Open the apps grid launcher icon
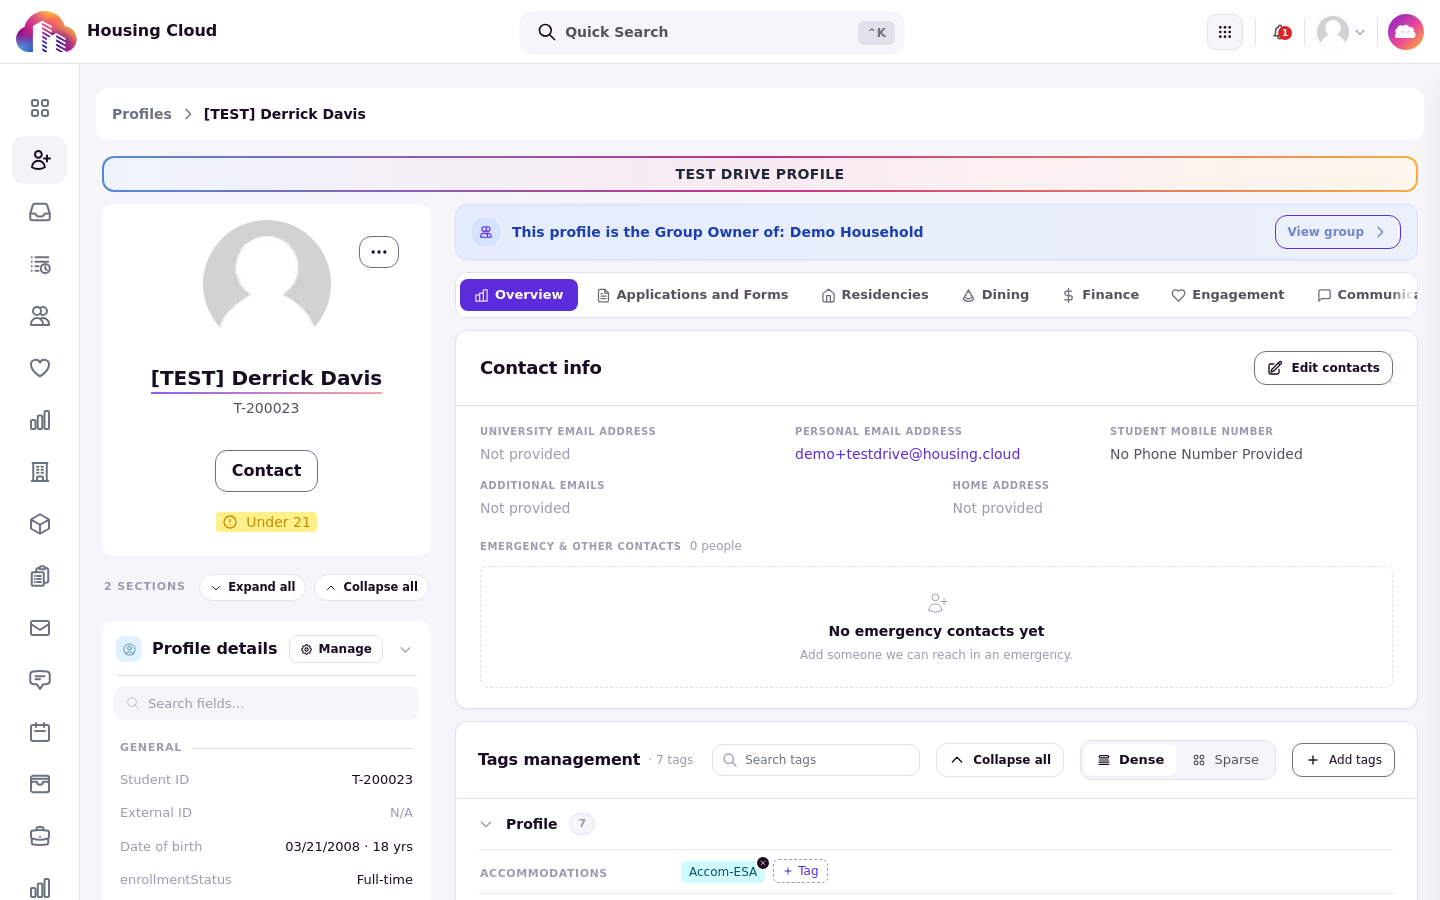The width and height of the screenshot is (1440, 900). [1225, 32]
